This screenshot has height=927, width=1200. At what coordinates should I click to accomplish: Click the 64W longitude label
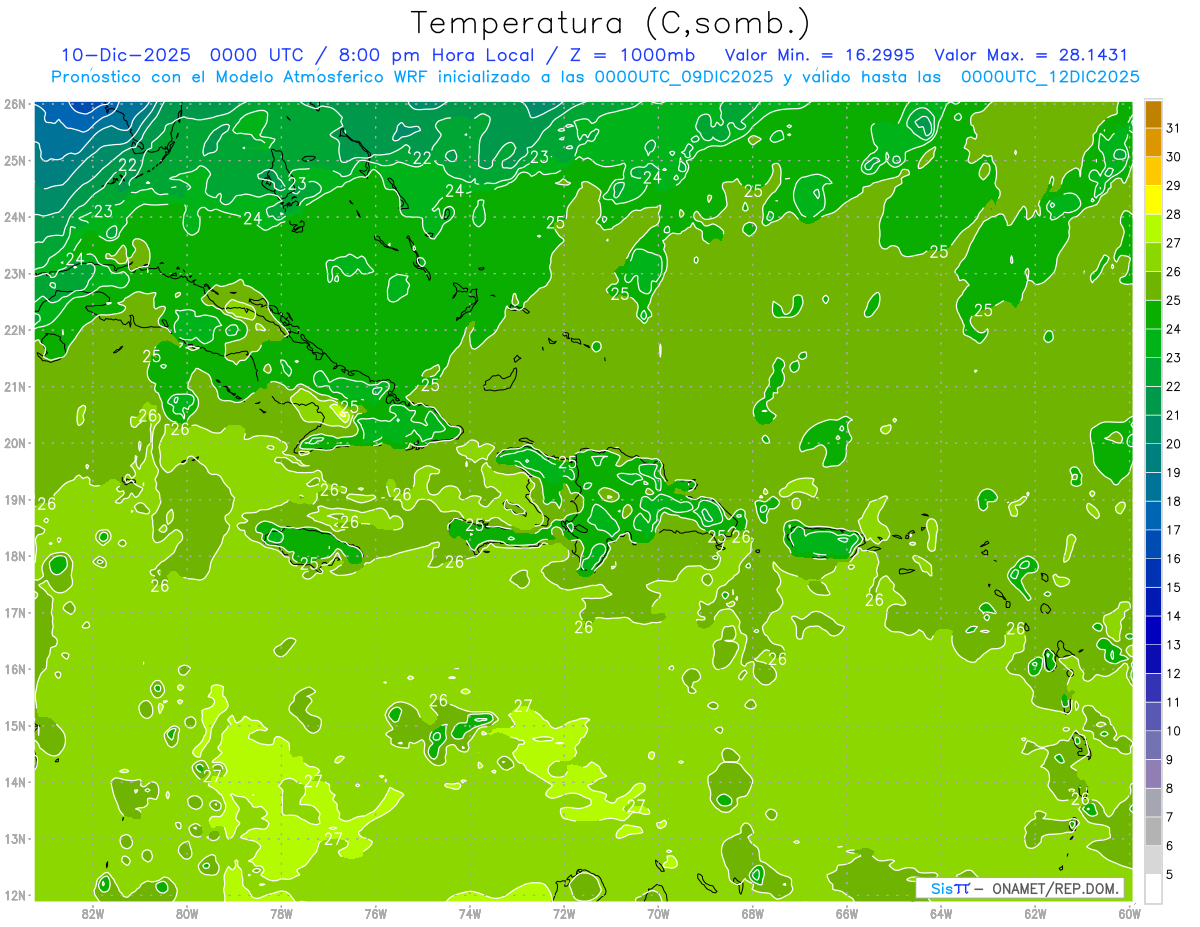point(941,914)
